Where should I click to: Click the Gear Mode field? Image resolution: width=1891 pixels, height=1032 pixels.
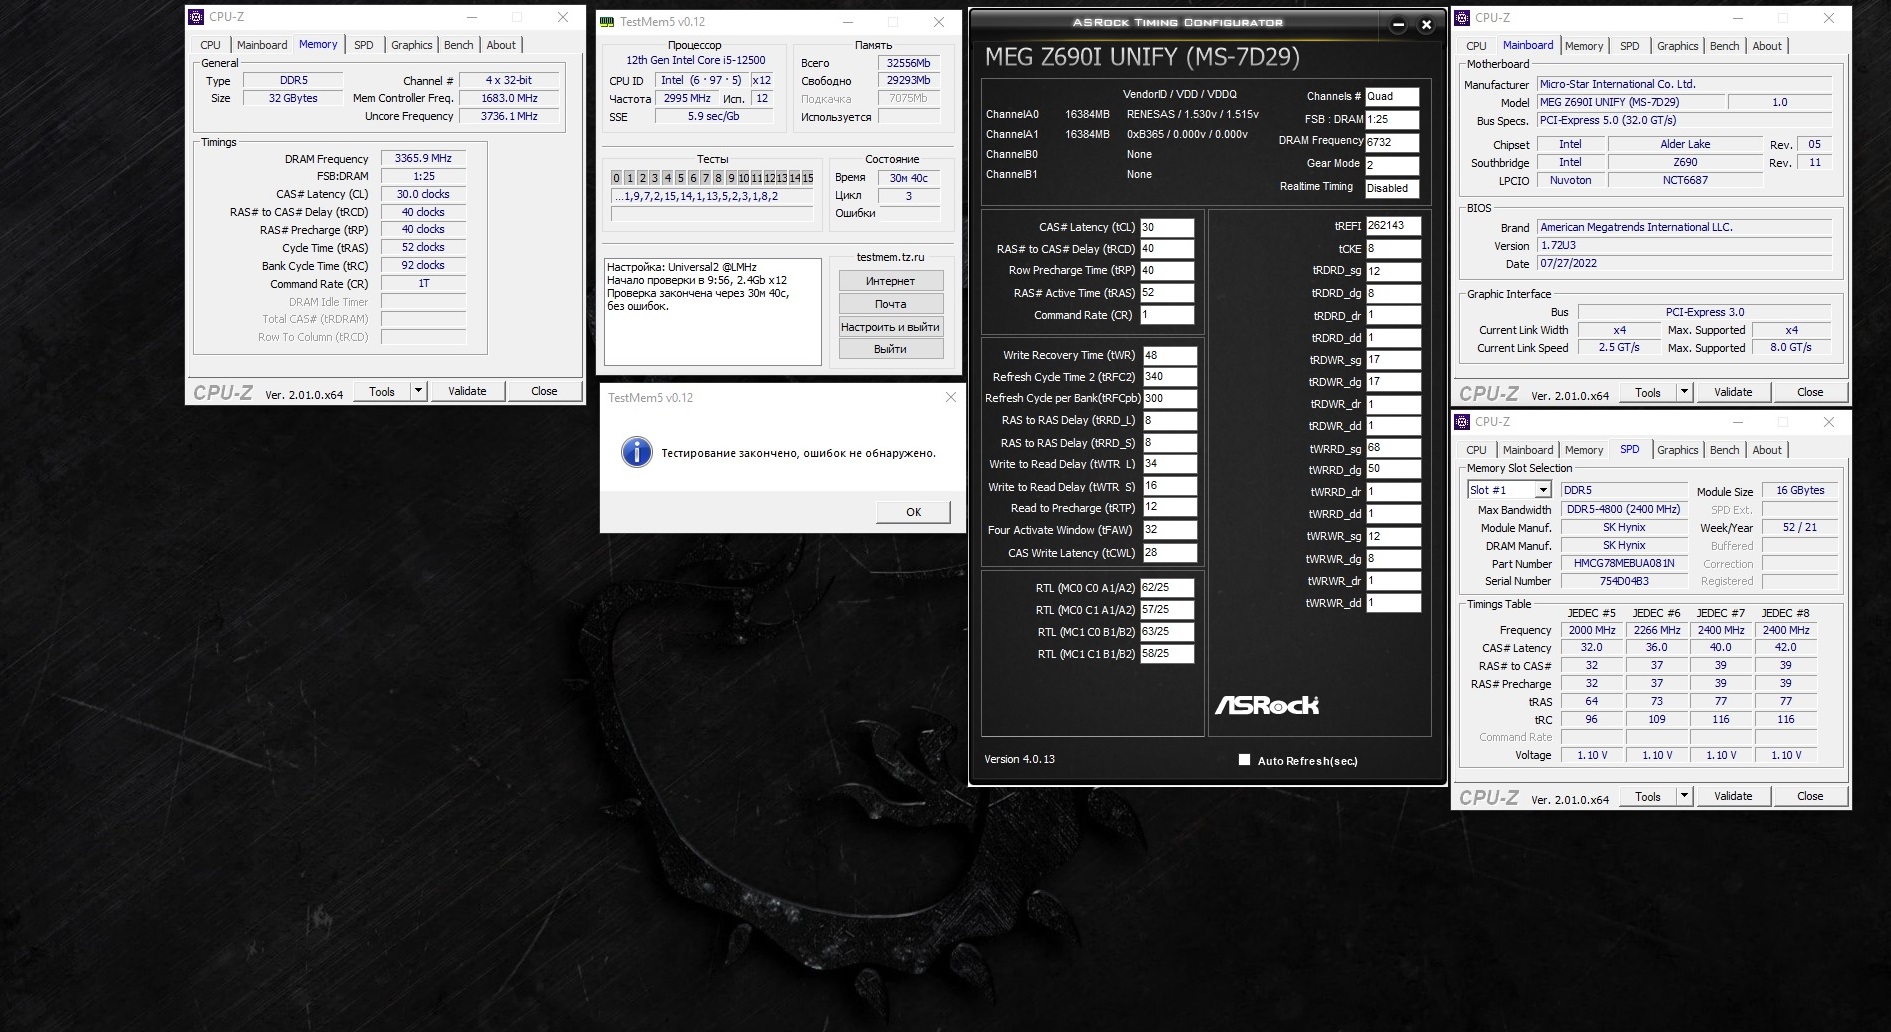point(1392,165)
